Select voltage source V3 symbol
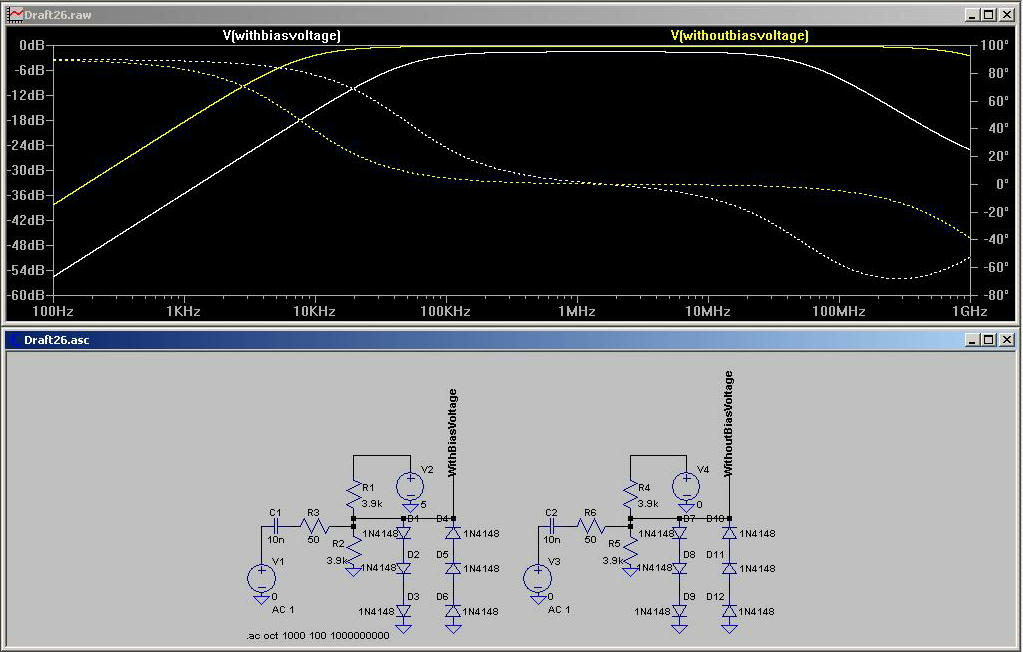This screenshot has width=1023, height=652. pos(538,578)
